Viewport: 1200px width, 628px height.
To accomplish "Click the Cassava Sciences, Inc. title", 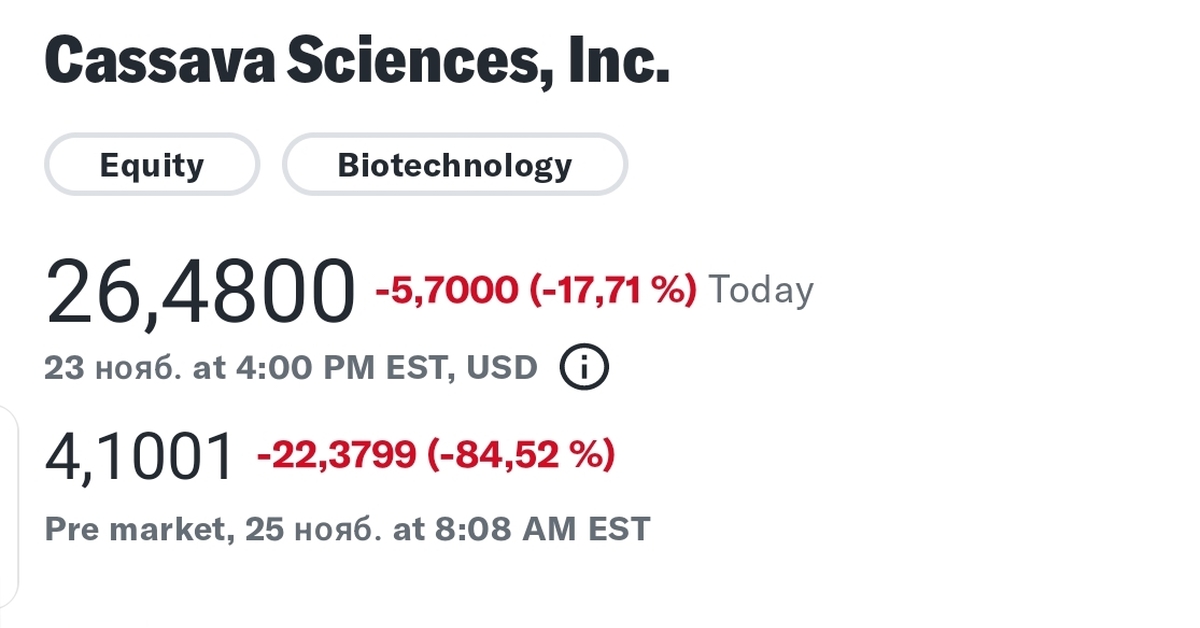I will tap(357, 62).
